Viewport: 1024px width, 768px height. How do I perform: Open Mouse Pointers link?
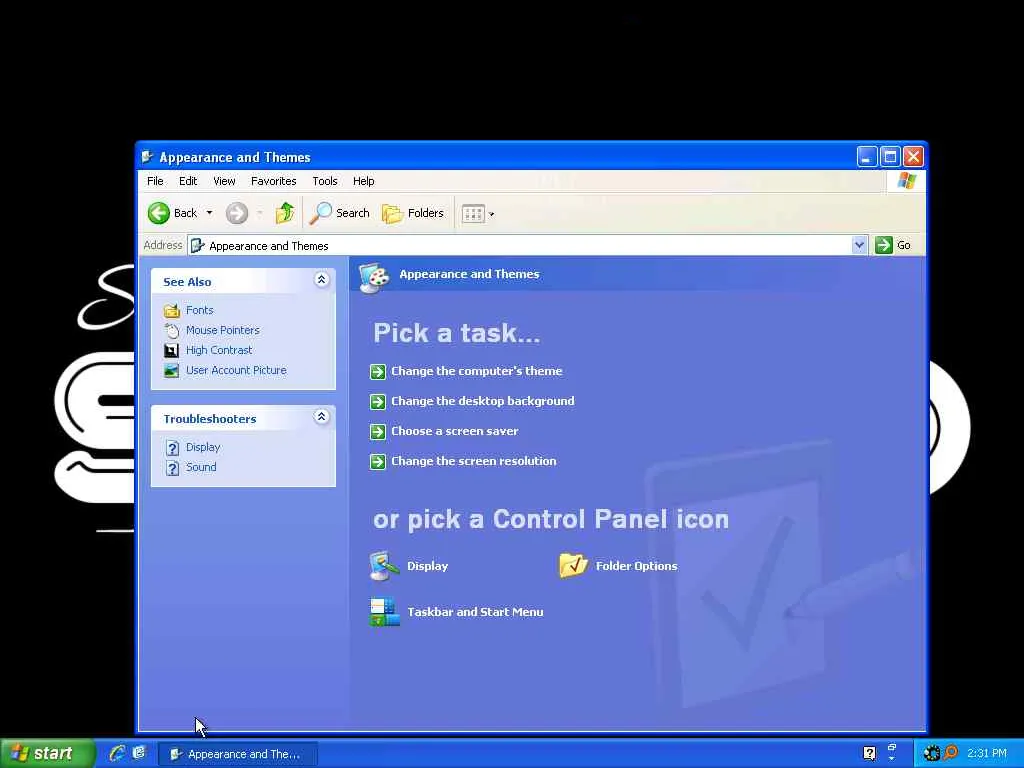pos(223,330)
